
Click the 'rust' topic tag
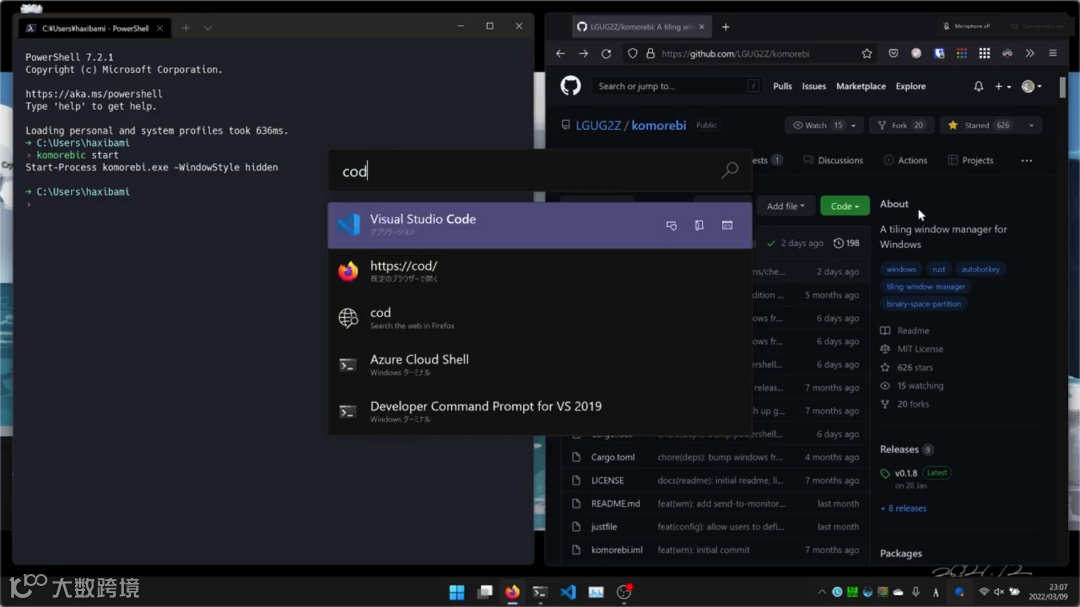coord(938,269)
